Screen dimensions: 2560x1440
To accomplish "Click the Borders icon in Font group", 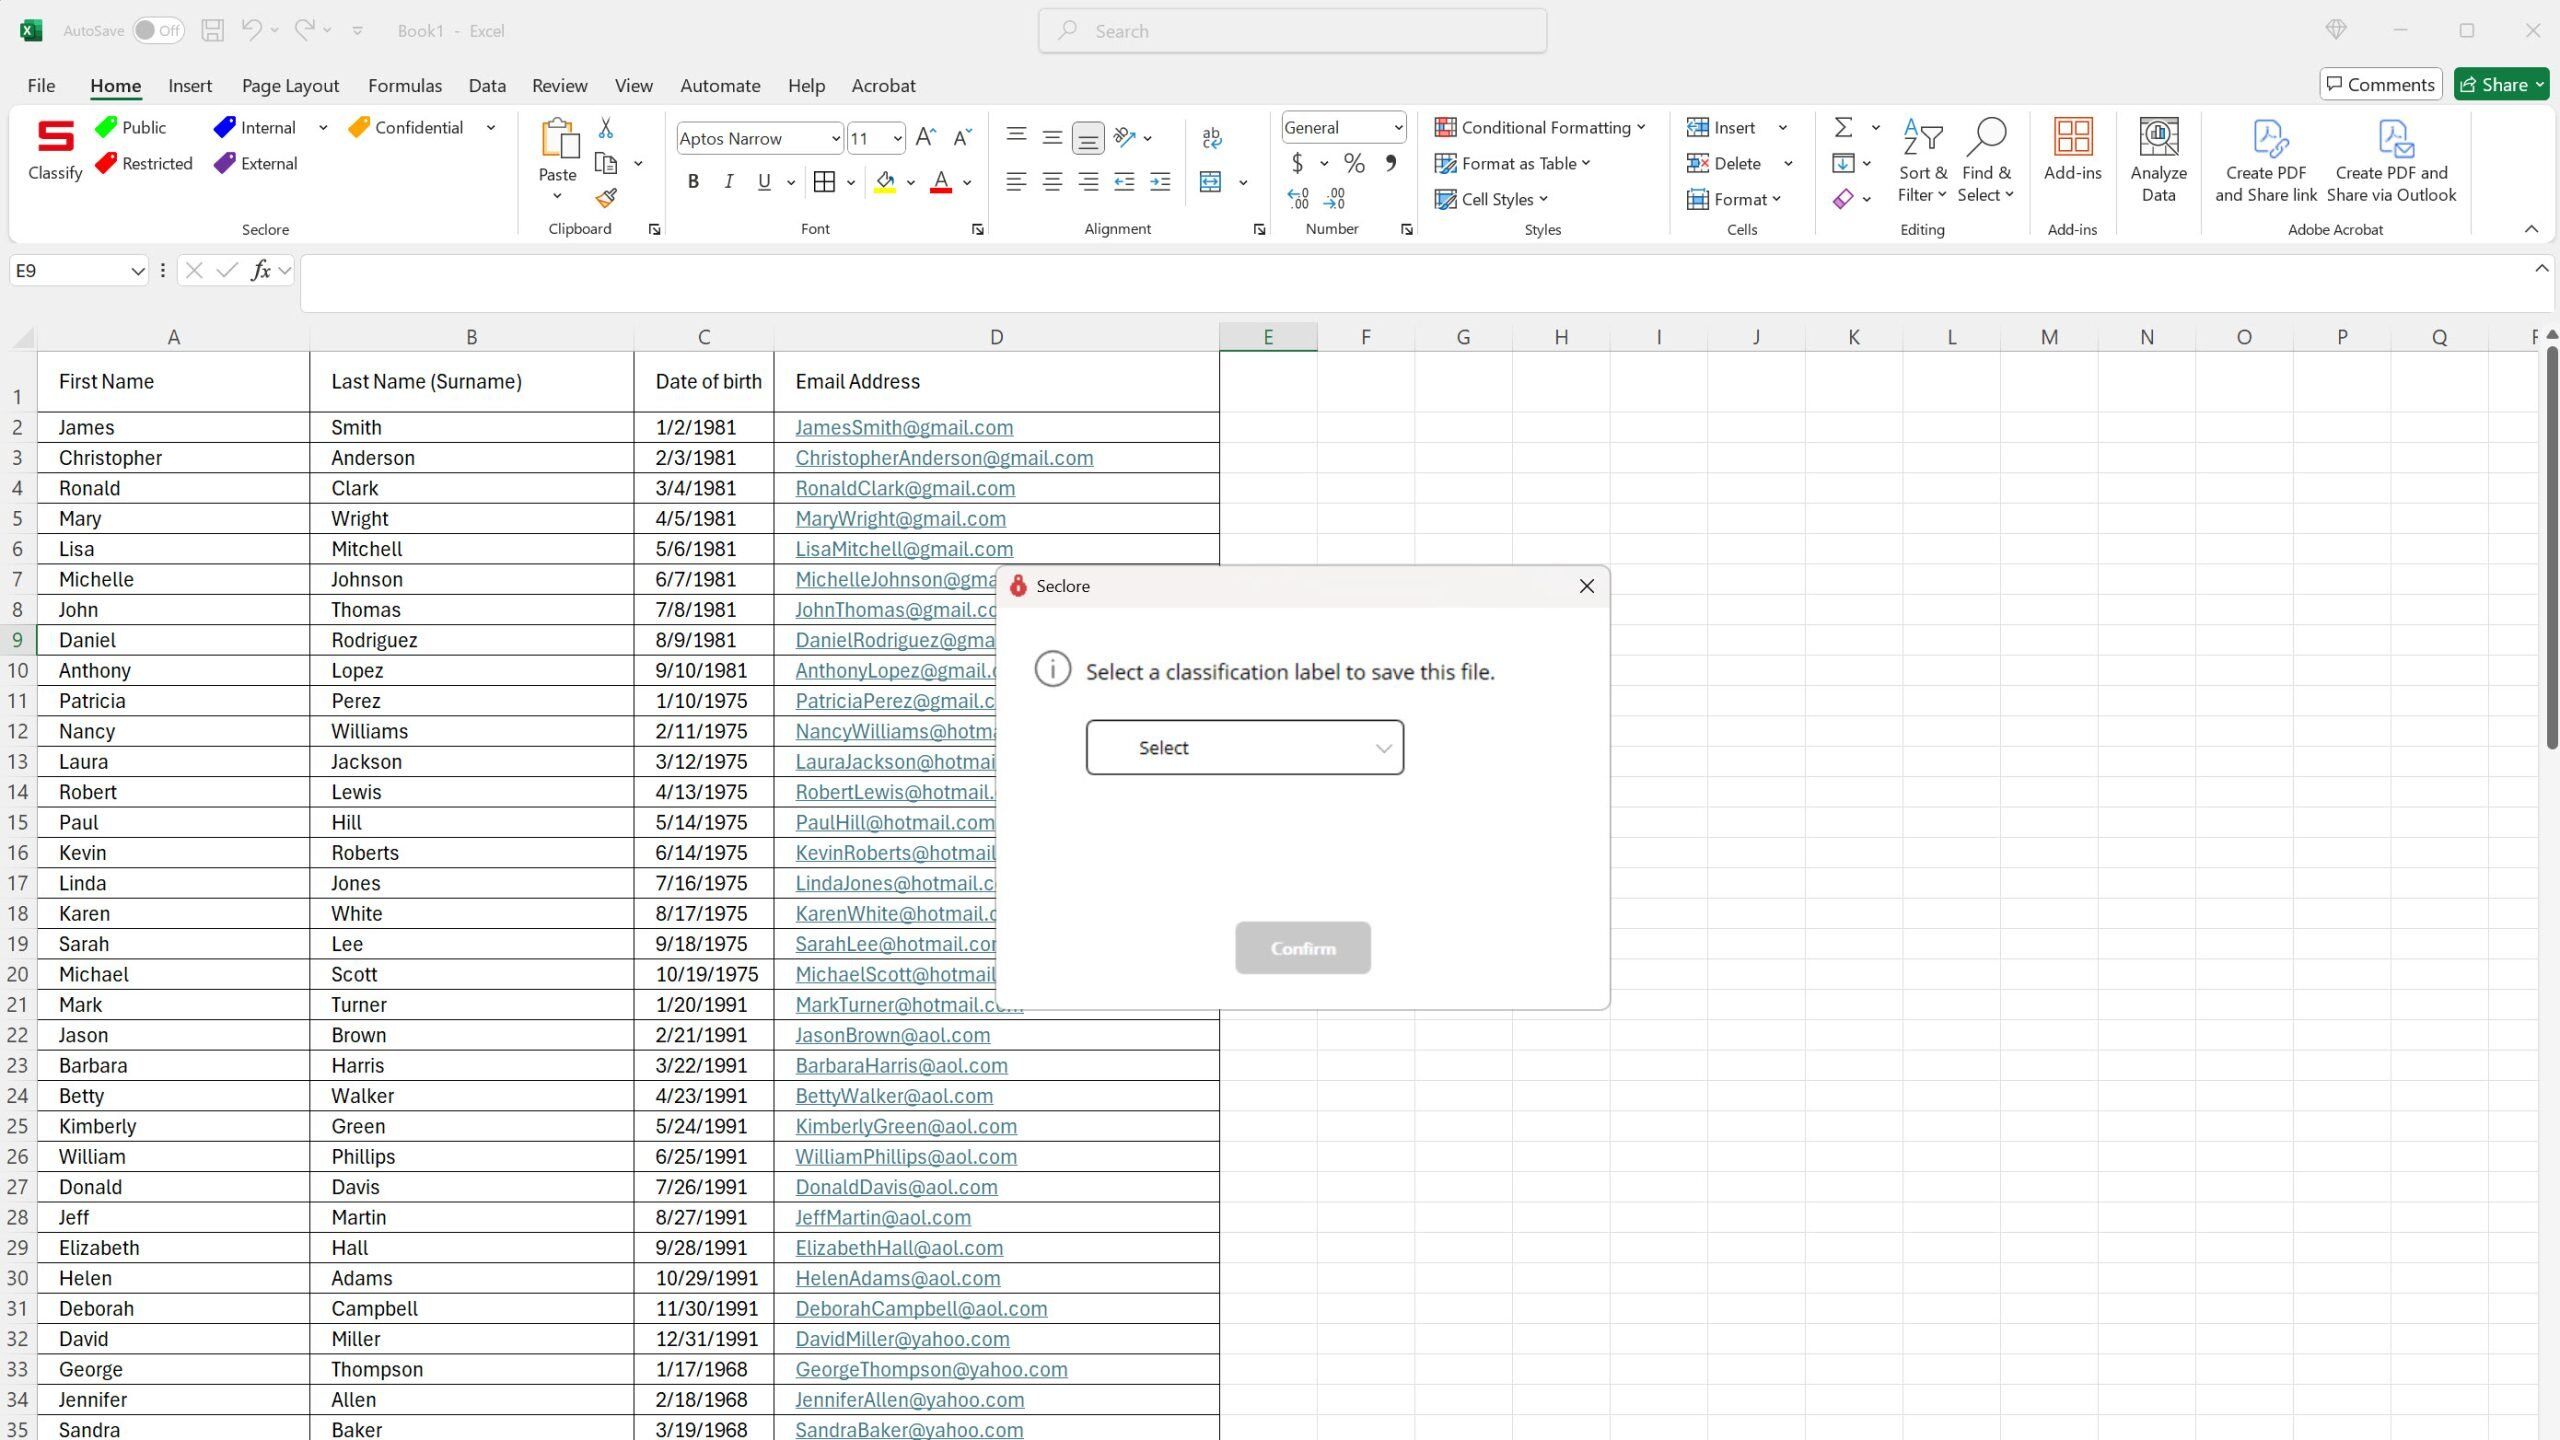I will [824, 182].
